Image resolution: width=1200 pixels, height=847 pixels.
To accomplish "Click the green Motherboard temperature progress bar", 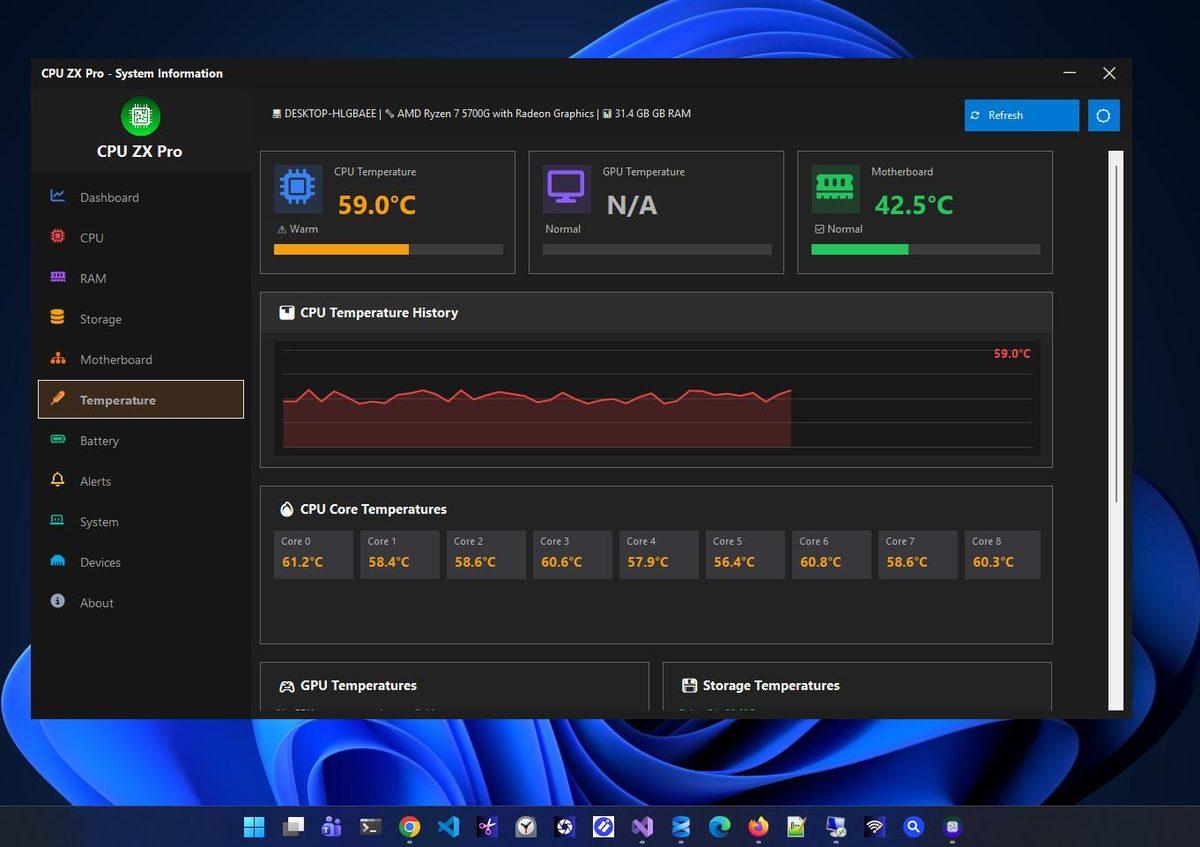I will [925, 249].
